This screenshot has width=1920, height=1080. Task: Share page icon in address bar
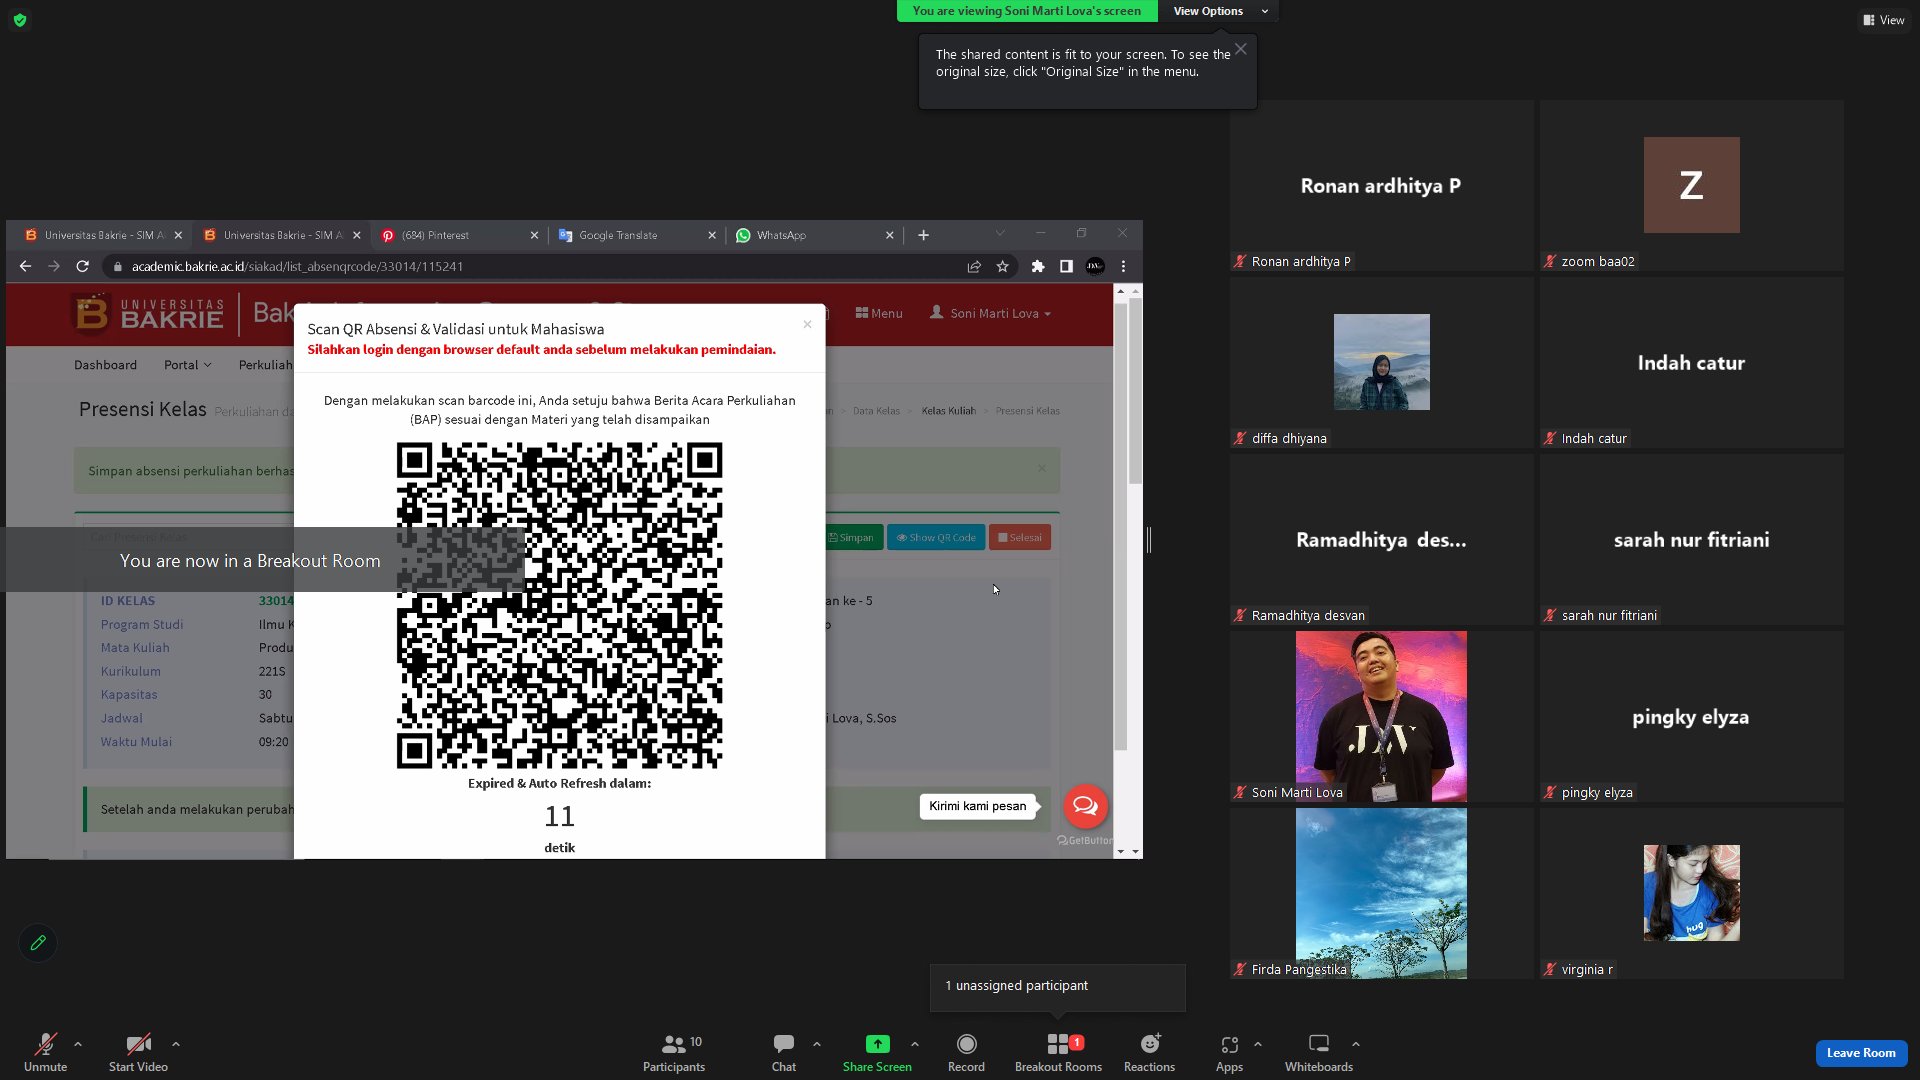(974, 266)
